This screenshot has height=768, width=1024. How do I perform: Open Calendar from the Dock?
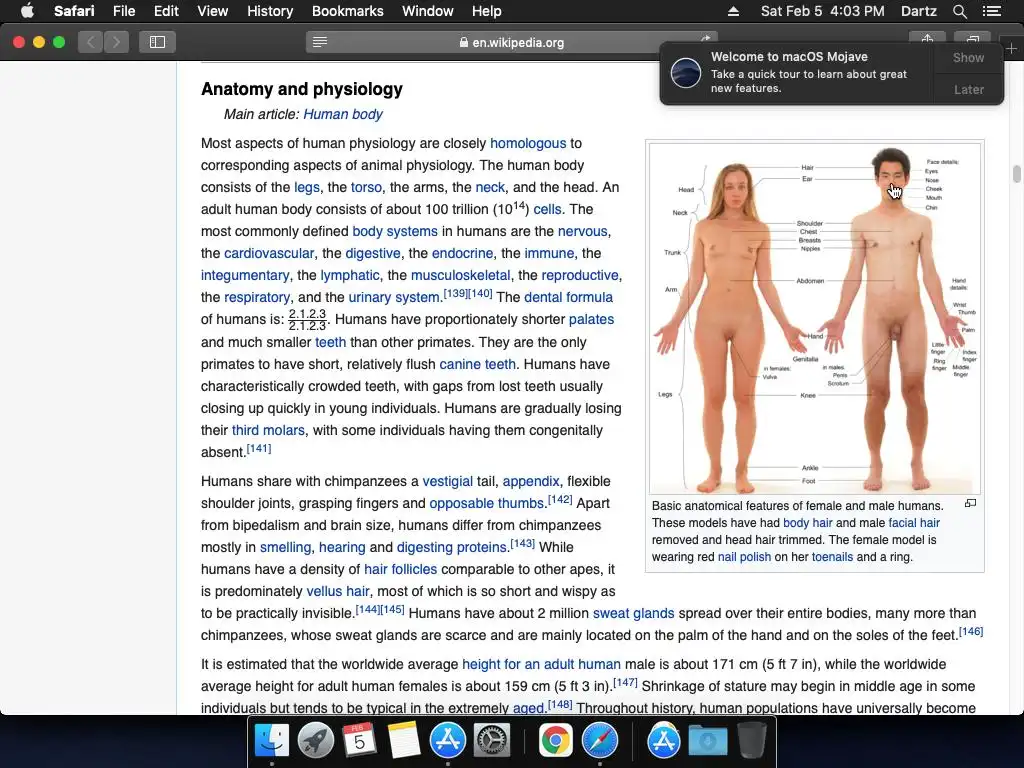[359, 741]
